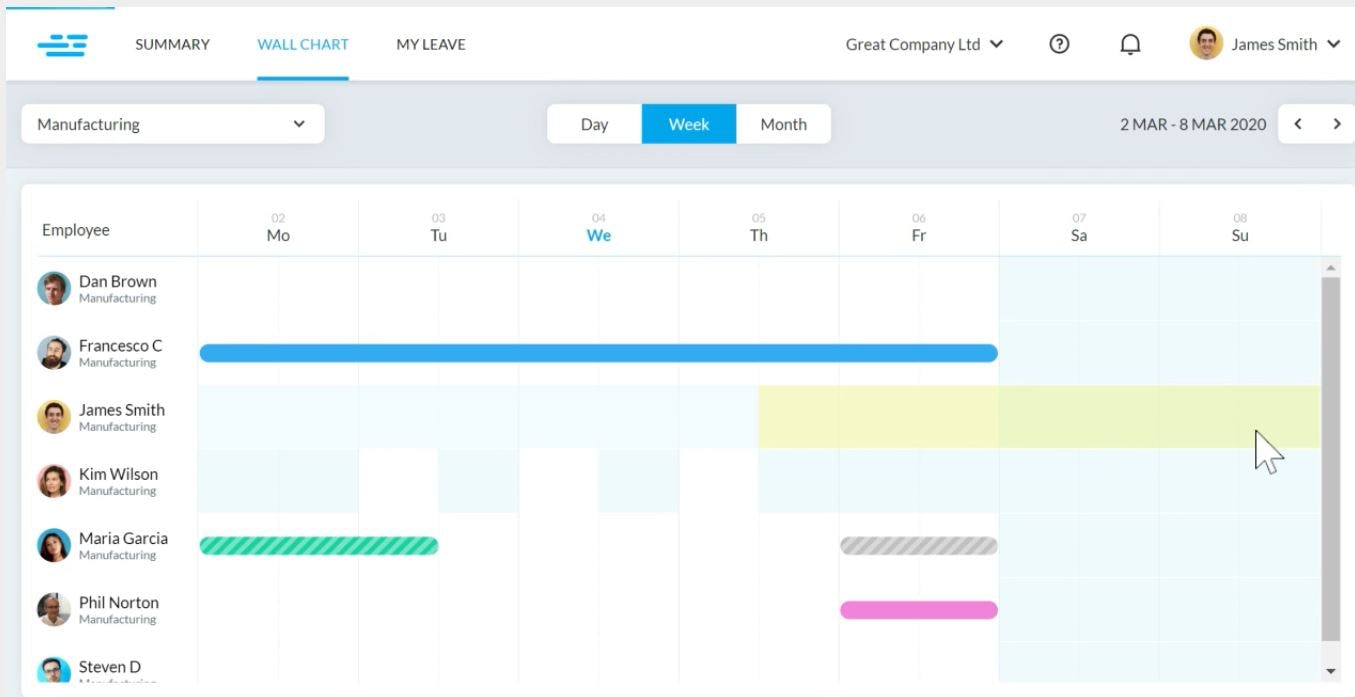Screen dimensions: 1355x697
Task: Go to the previous week arrow
Action: 1297,123
